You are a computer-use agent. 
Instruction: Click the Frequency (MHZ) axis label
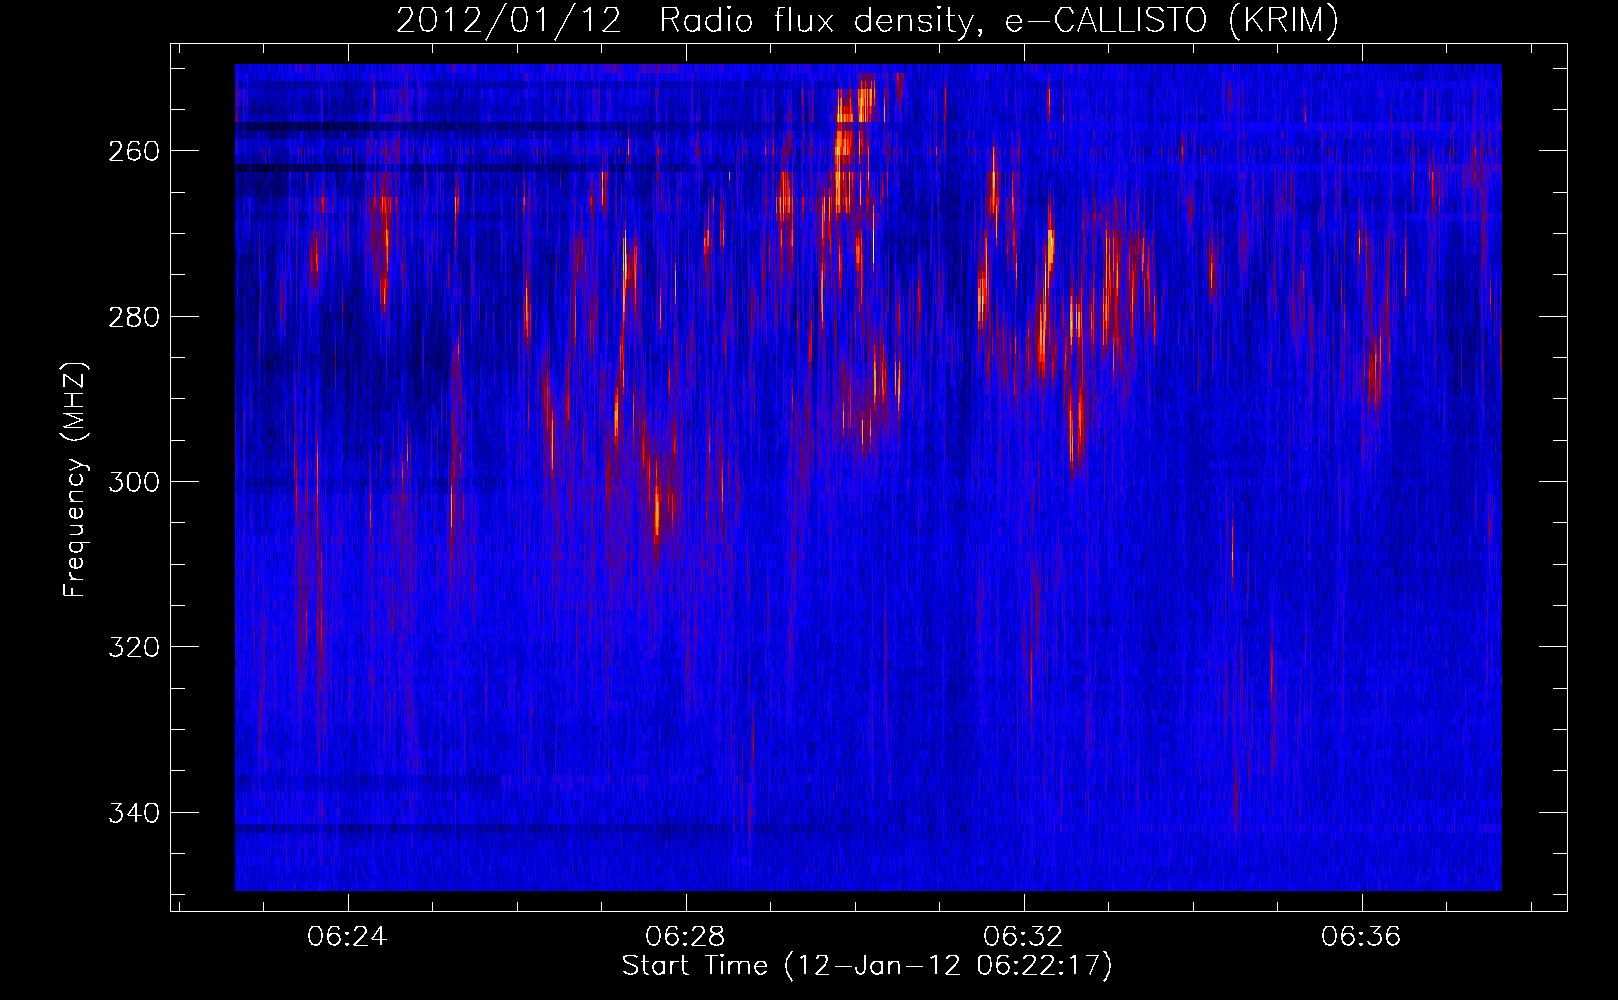pyautogui.click(x=75, y=479)
